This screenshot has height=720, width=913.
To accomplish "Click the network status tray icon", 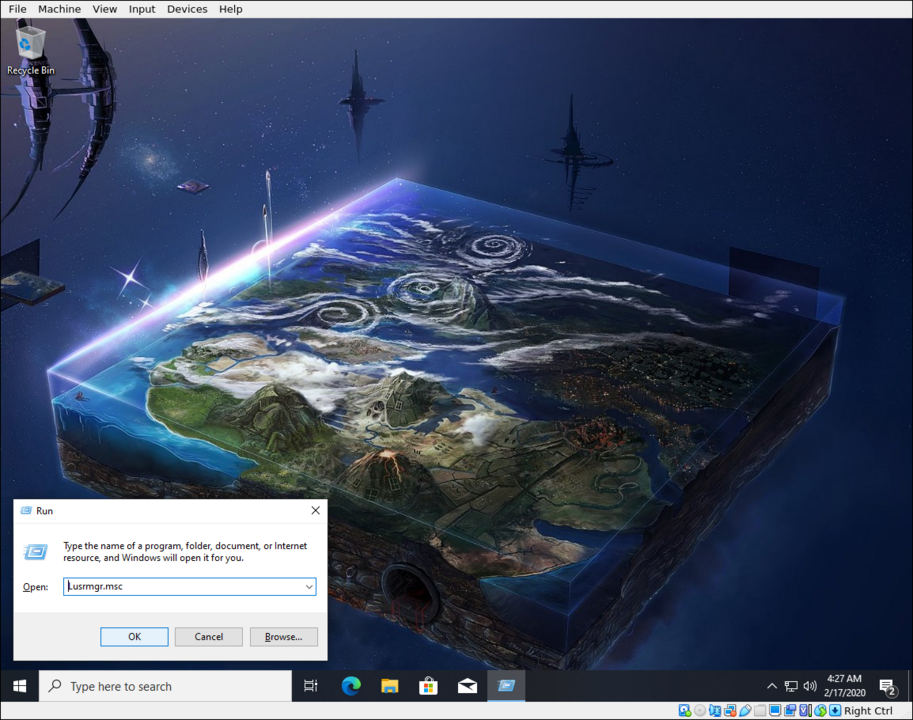I will (791, 686).
